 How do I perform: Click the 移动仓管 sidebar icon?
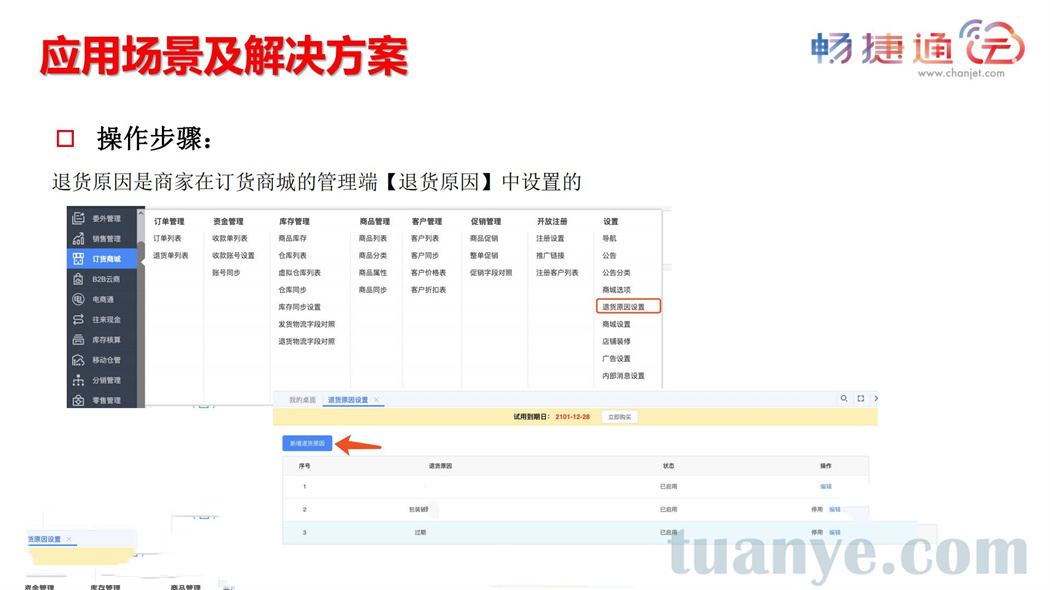coord(78,360)
